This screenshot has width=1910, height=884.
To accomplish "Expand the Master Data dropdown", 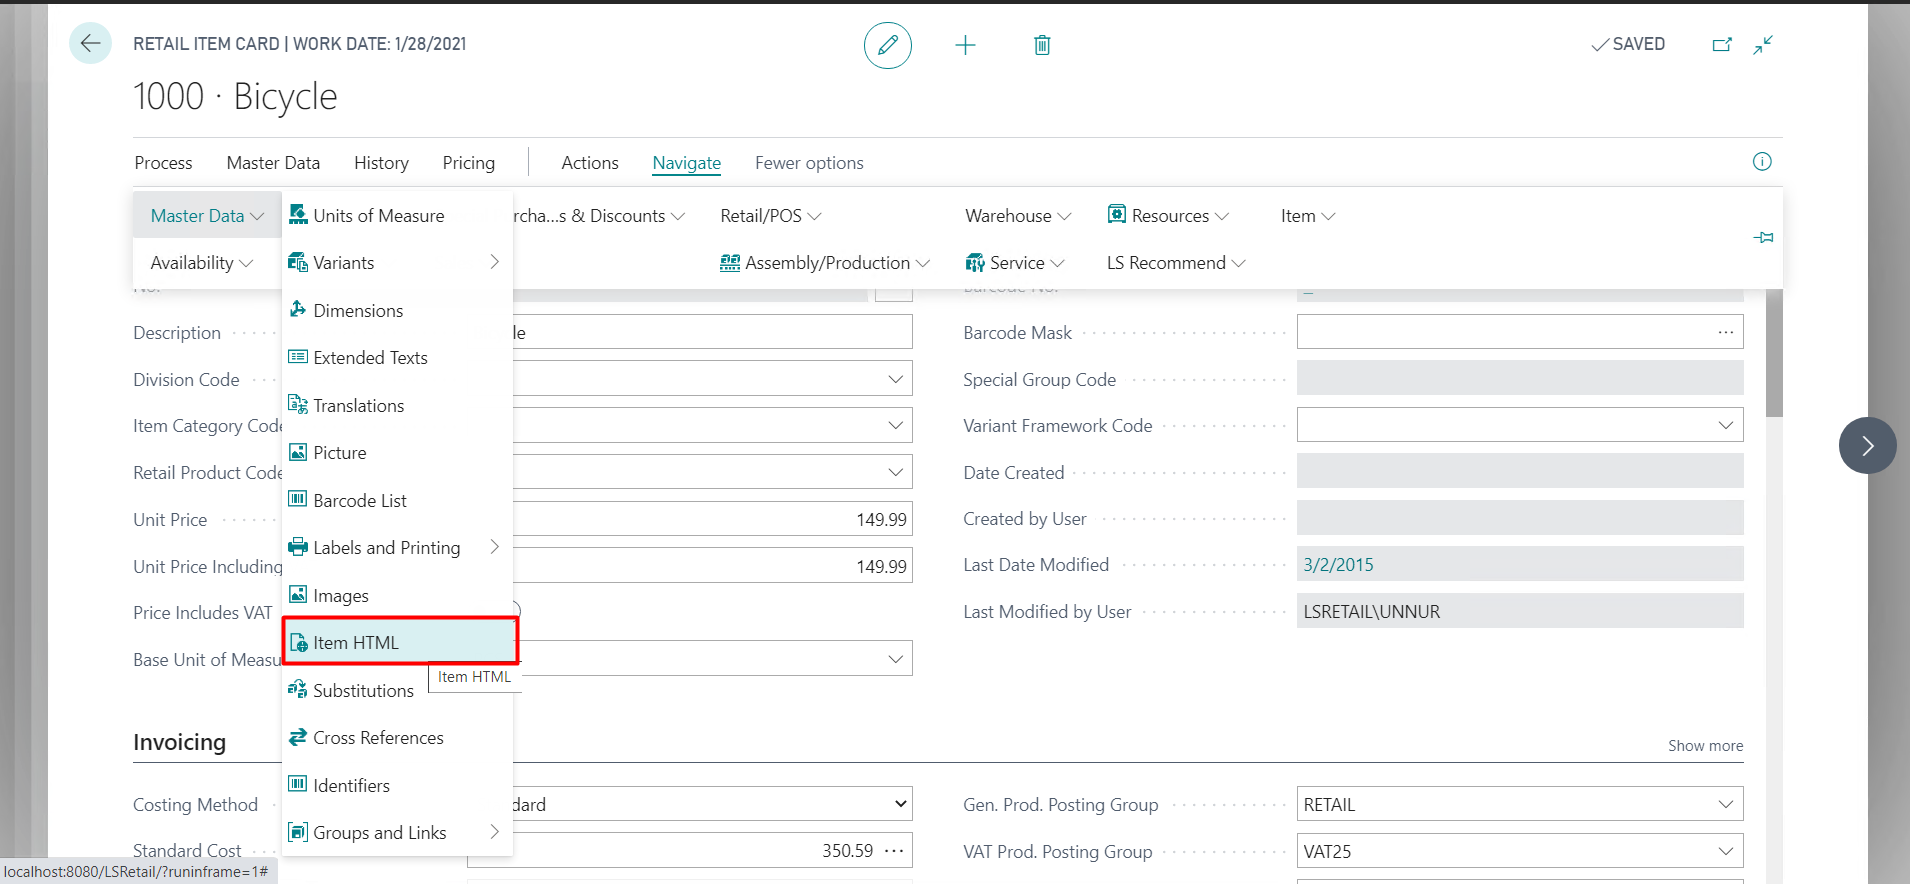I will [x=207, y=216].
